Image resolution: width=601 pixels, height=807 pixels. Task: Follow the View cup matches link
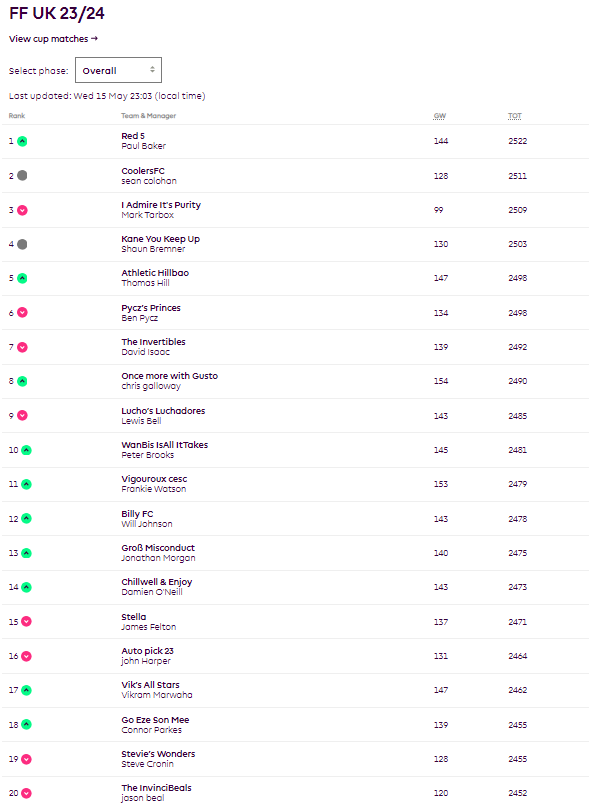tap(53, 38)
